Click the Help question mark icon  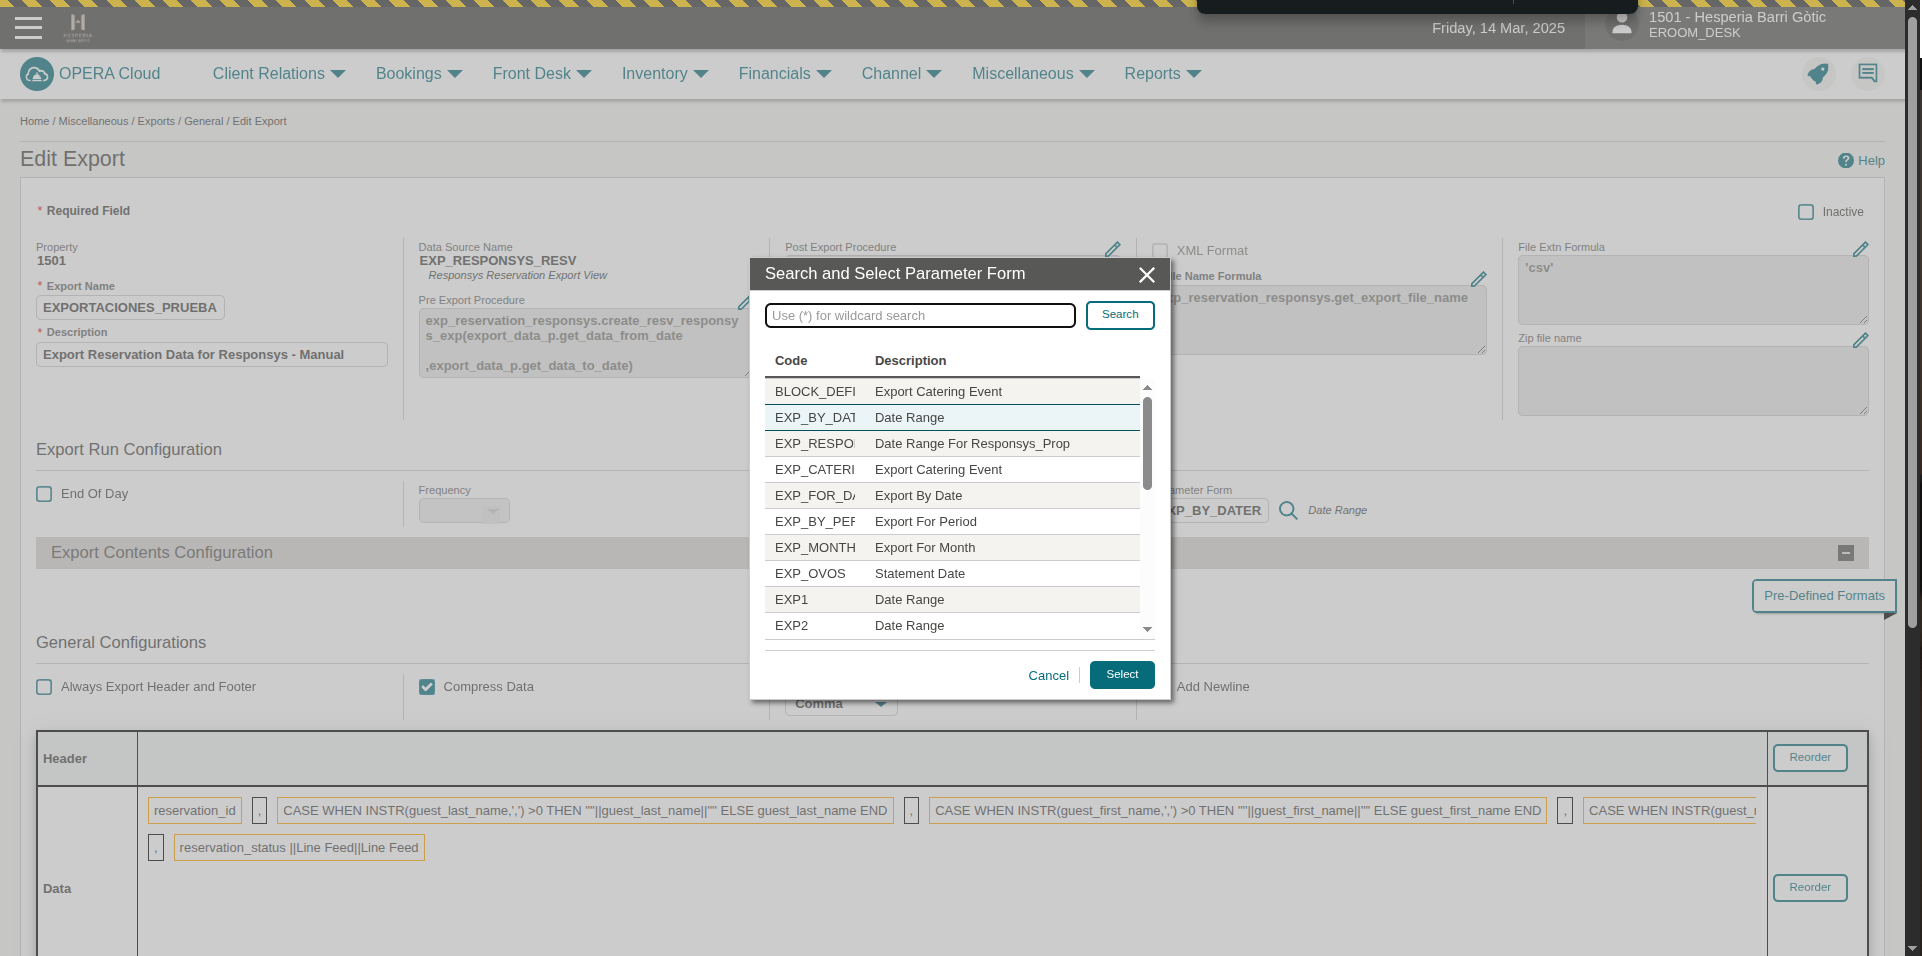click(1845, 161)
